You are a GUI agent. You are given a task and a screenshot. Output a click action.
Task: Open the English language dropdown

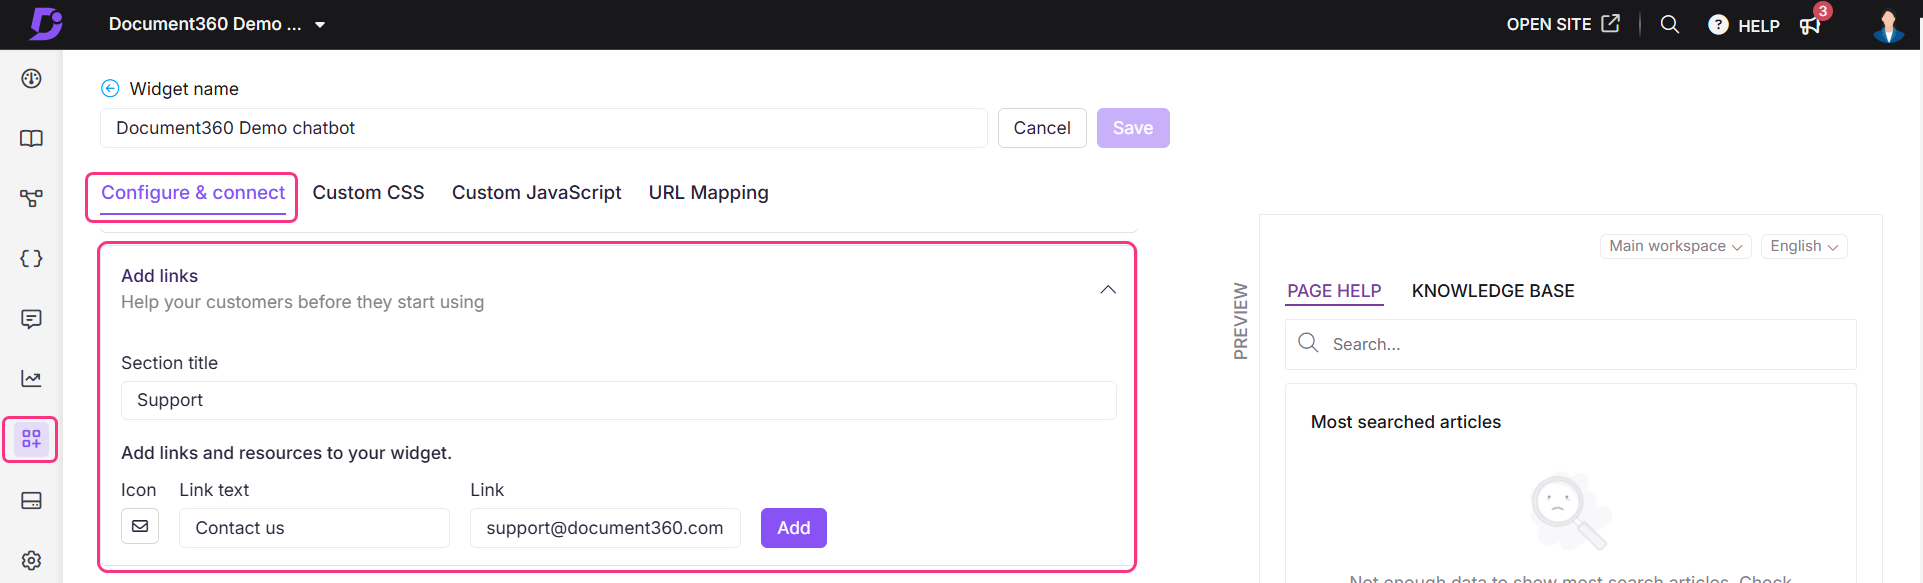(1804, 246)
